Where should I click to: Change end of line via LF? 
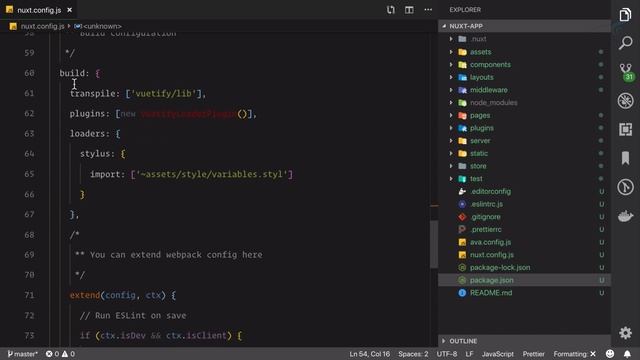[x=469, y=354]
